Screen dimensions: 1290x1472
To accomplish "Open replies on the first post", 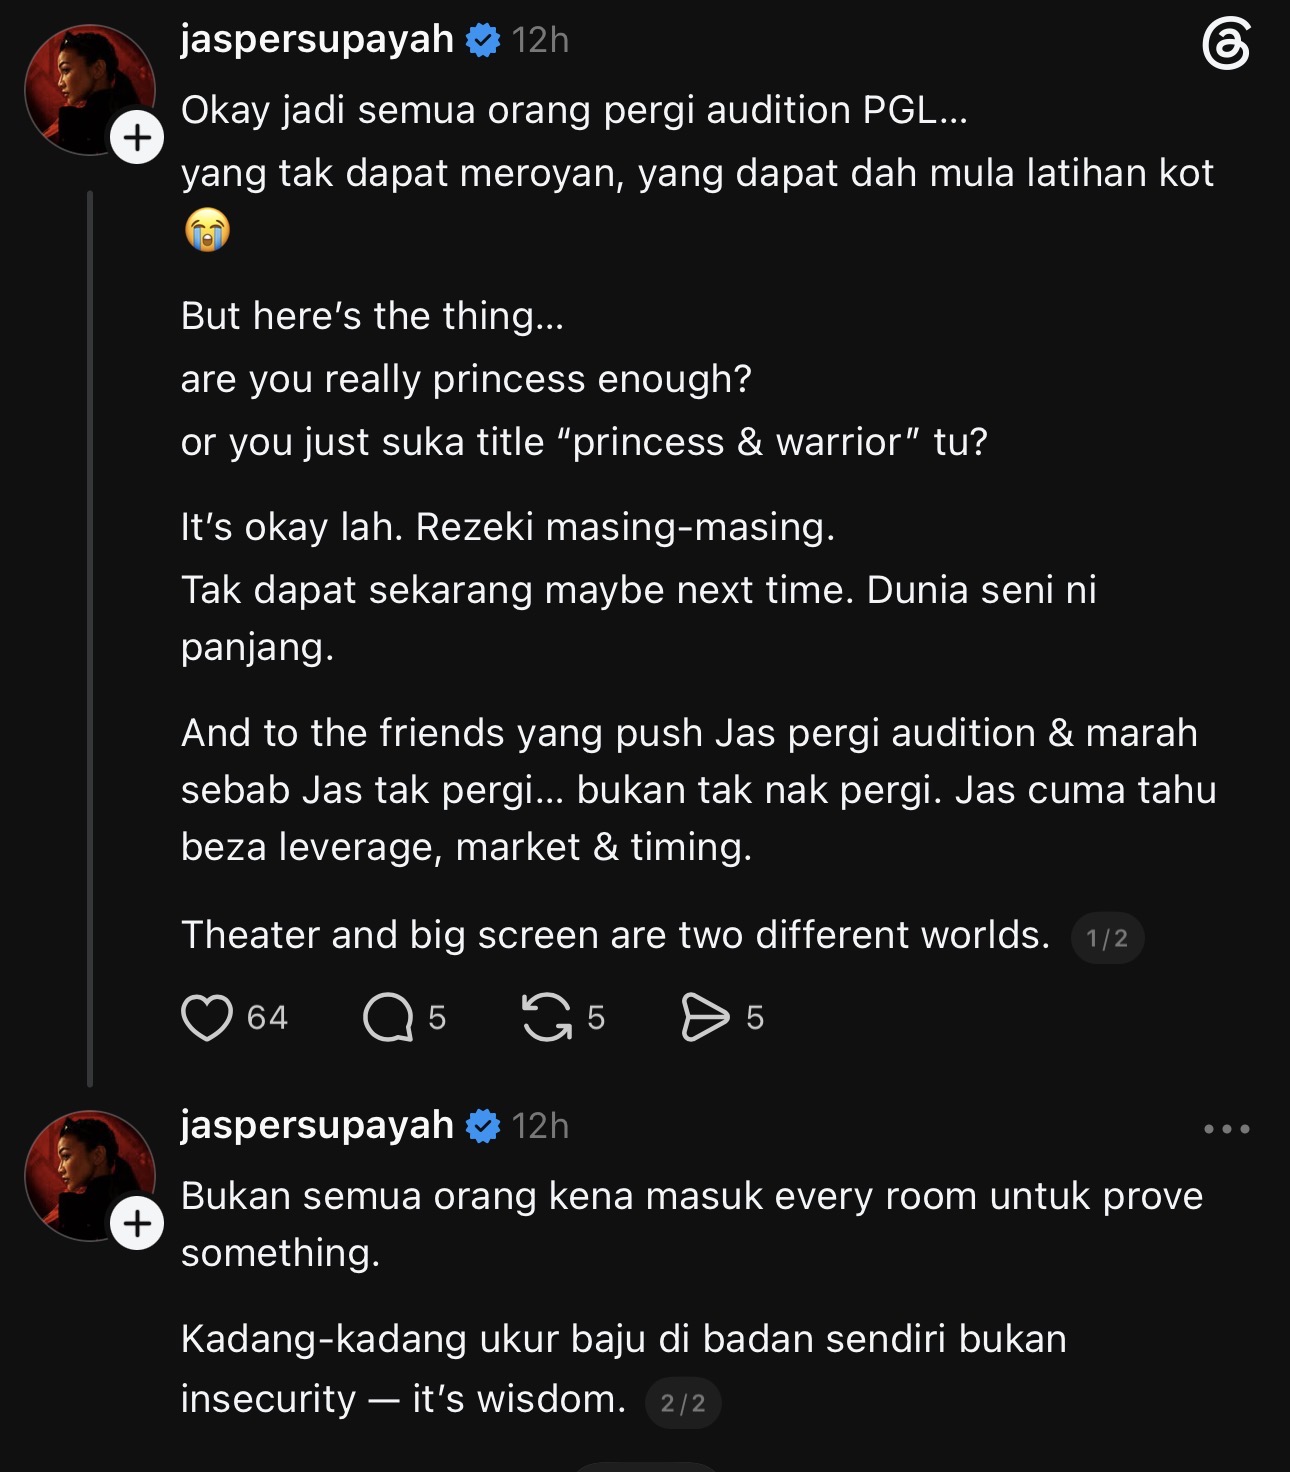I will pyautogui.click(x=388, y=1017).
